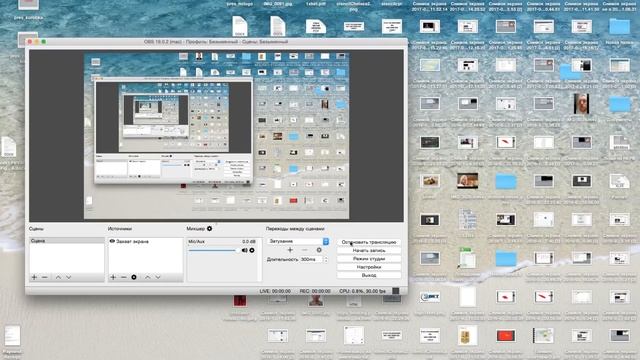Screen dimensions: 640x360
Task: Click Остановить трансляцию button
Action: coord(369,242)
